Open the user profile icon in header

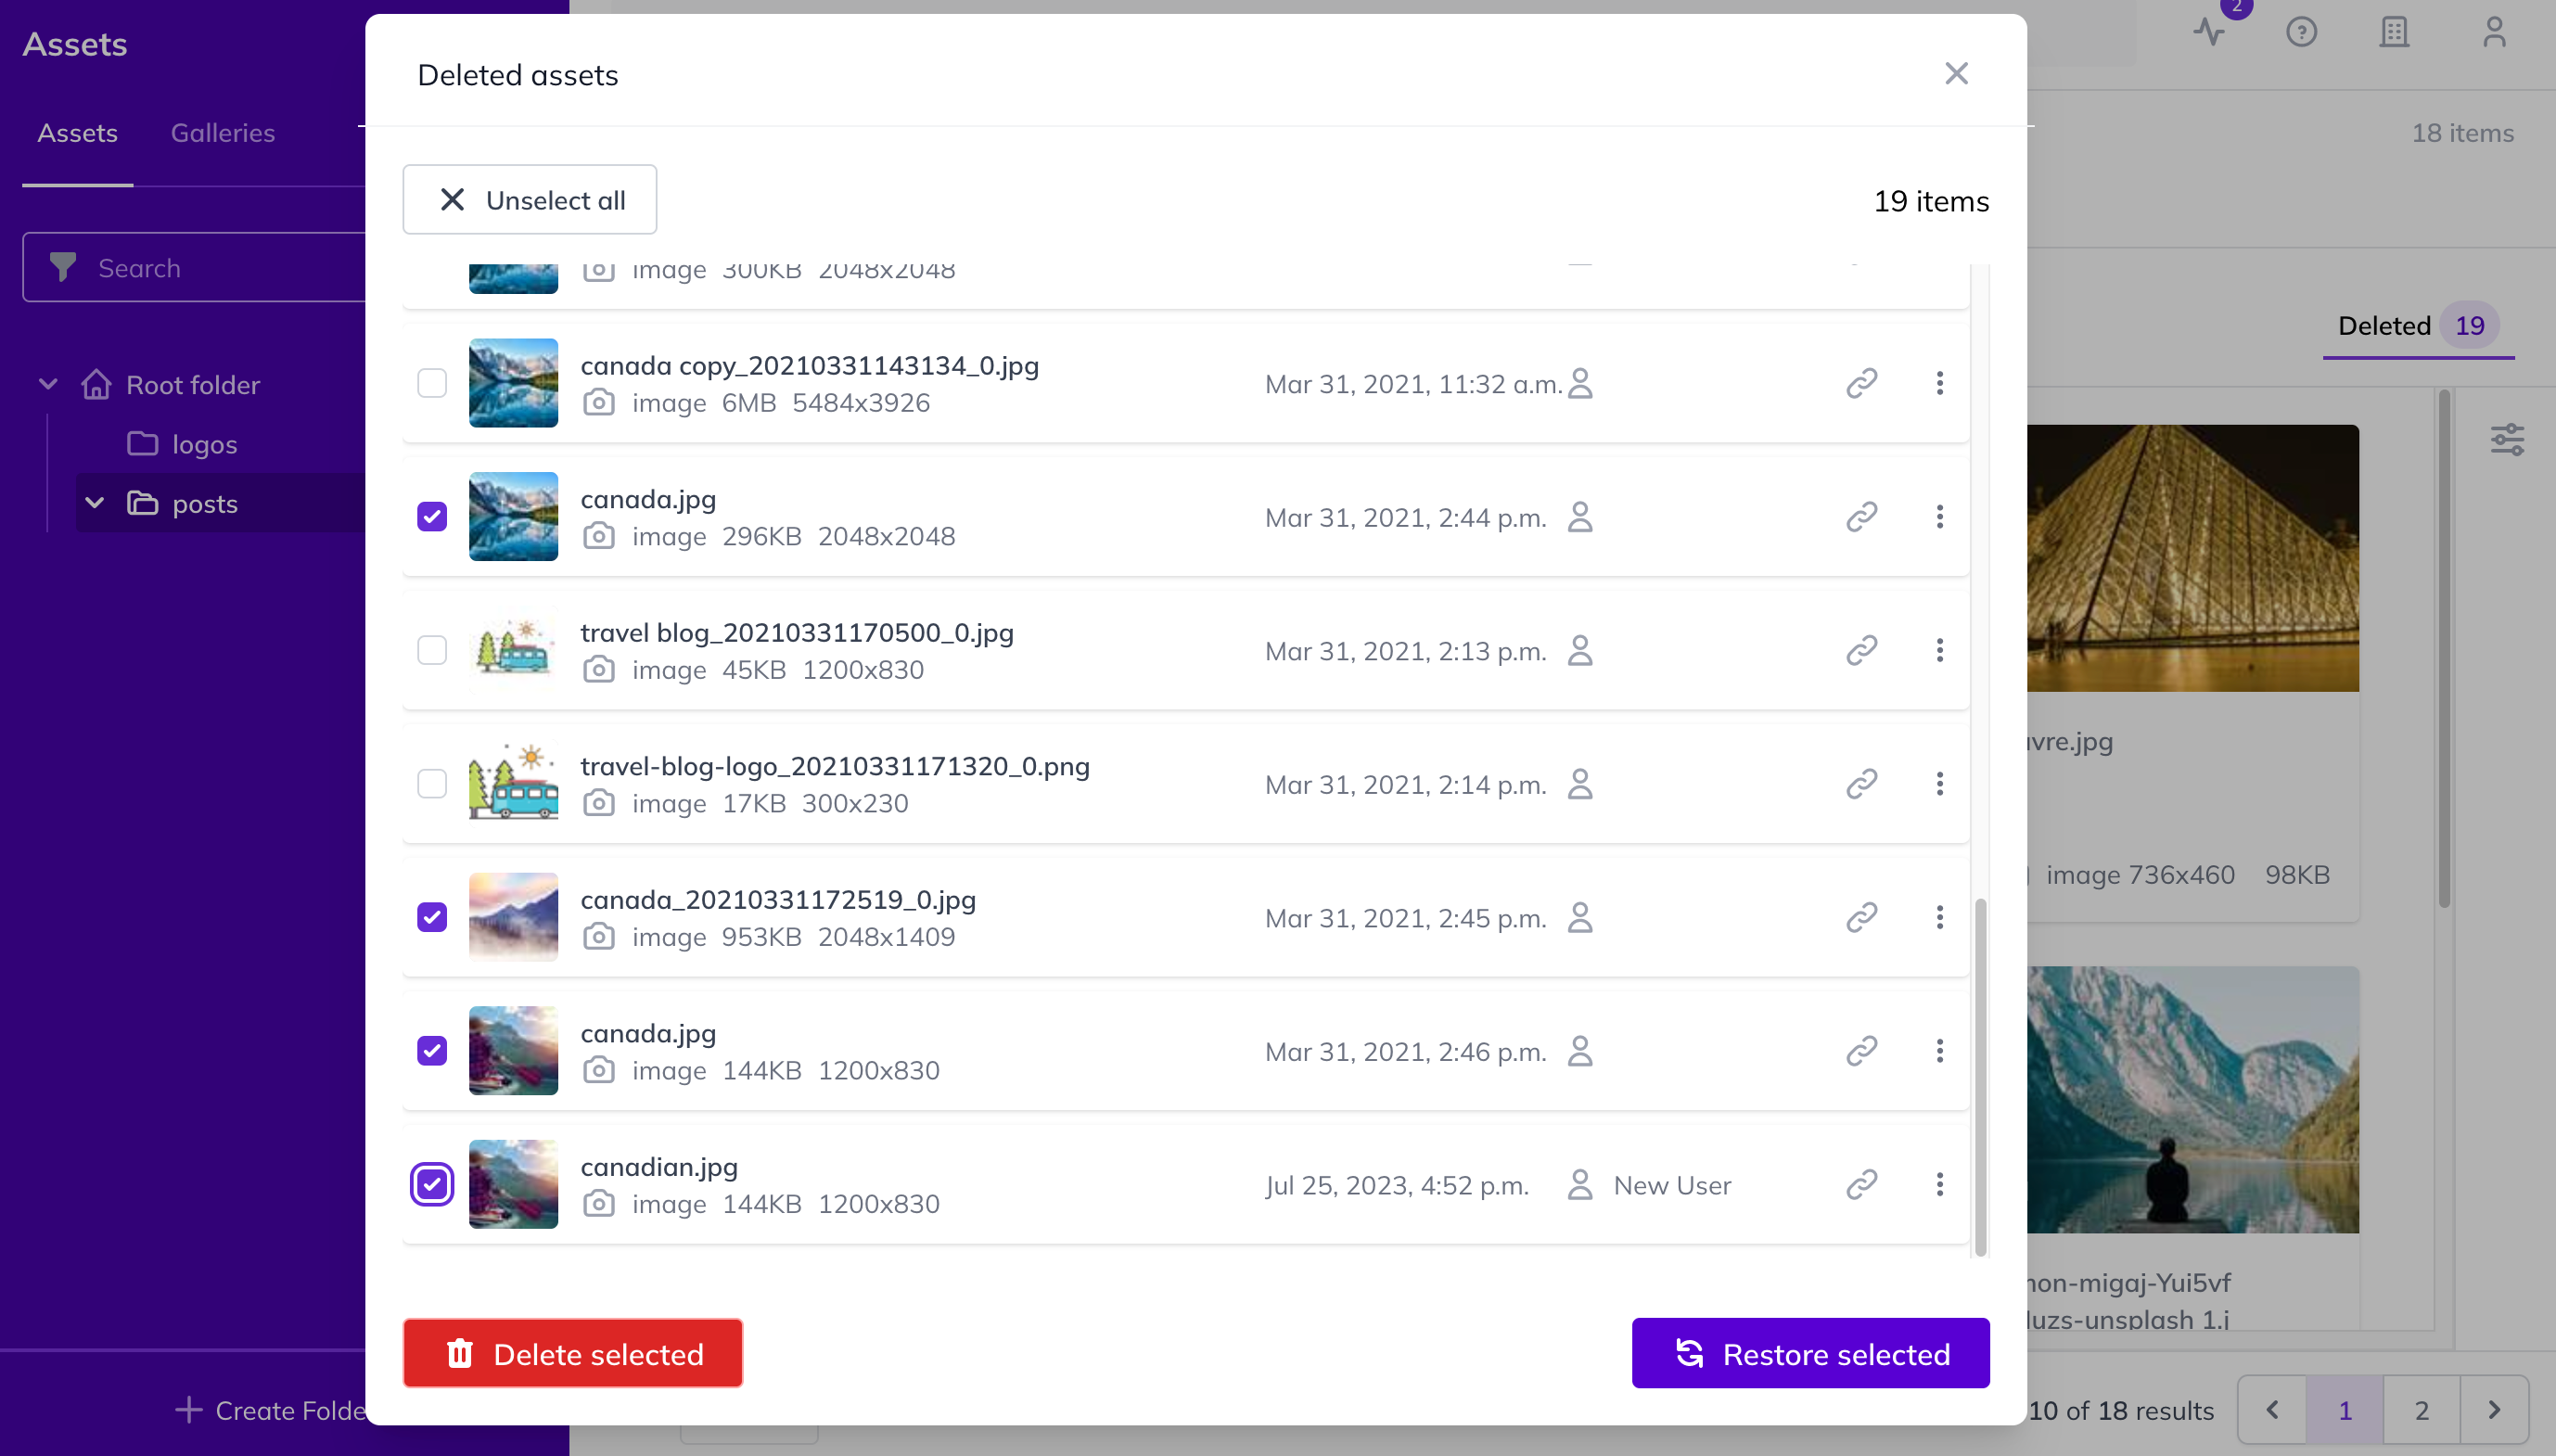(2494, 32)
